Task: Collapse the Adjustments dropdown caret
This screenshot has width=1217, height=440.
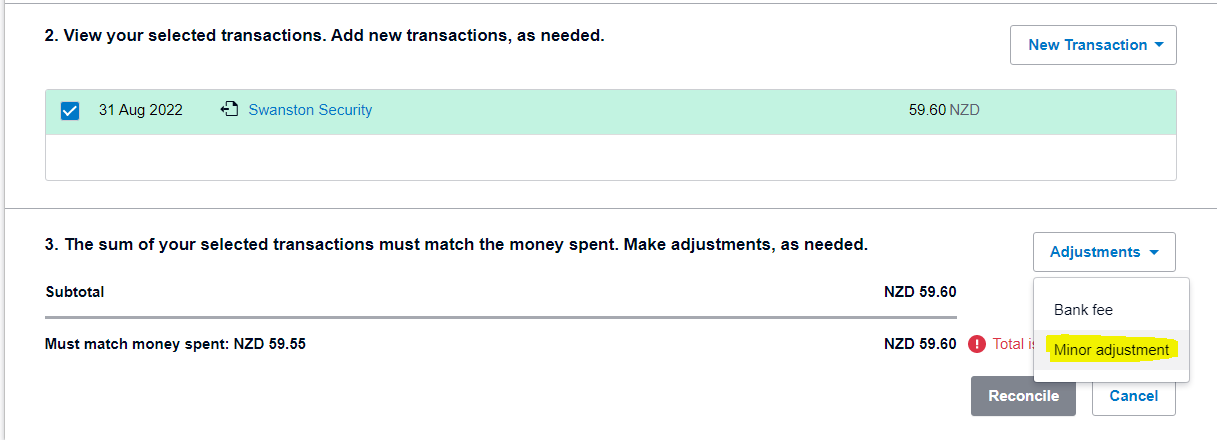Action: [1155, 253]
